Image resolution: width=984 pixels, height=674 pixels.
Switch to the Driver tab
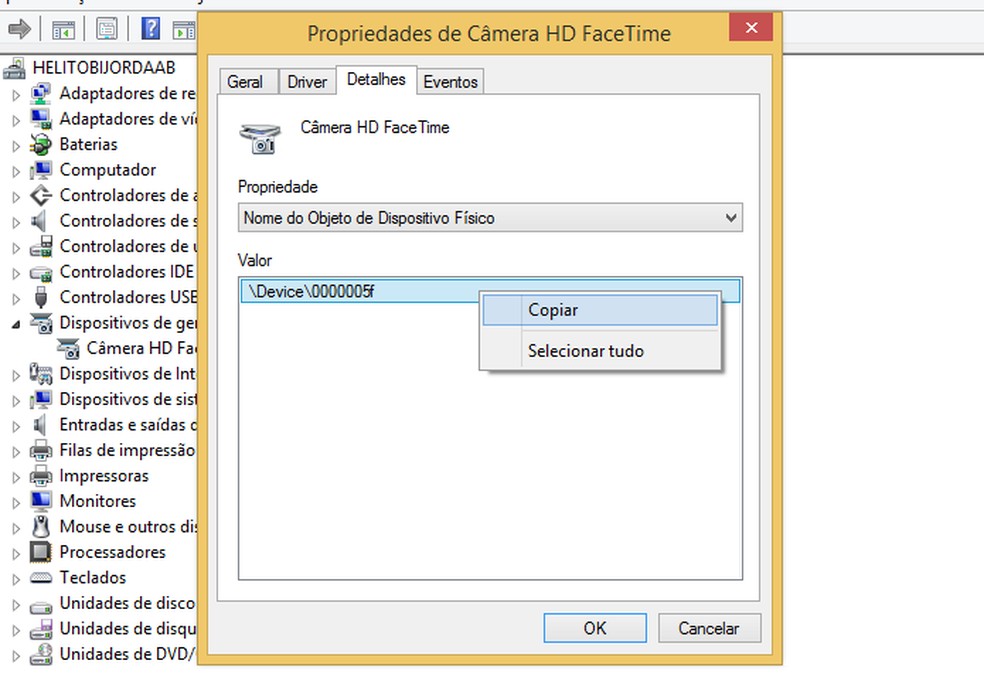[307, 82]
